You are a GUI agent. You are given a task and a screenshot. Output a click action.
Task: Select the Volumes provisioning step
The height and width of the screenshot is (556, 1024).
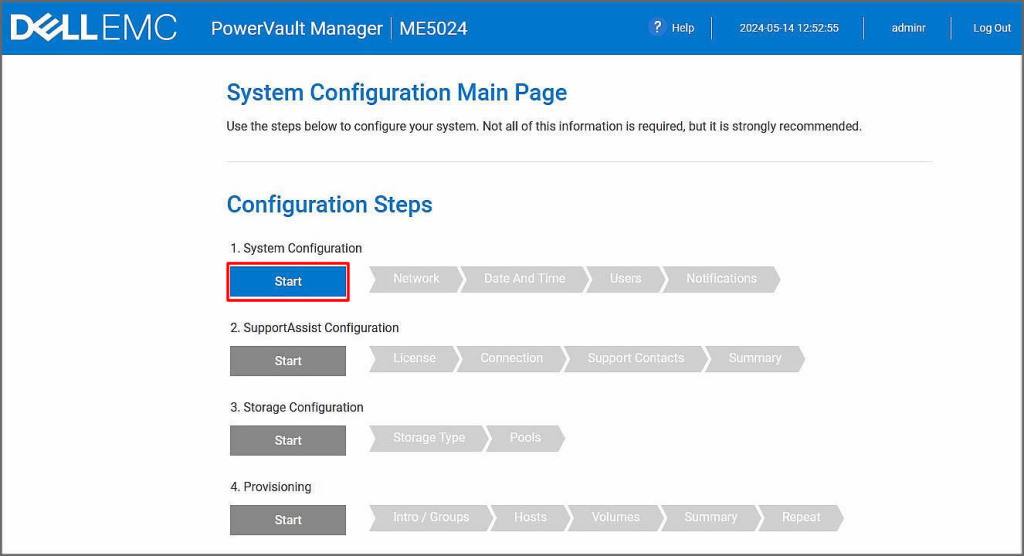pyautogui.click(x=615, y=517)
